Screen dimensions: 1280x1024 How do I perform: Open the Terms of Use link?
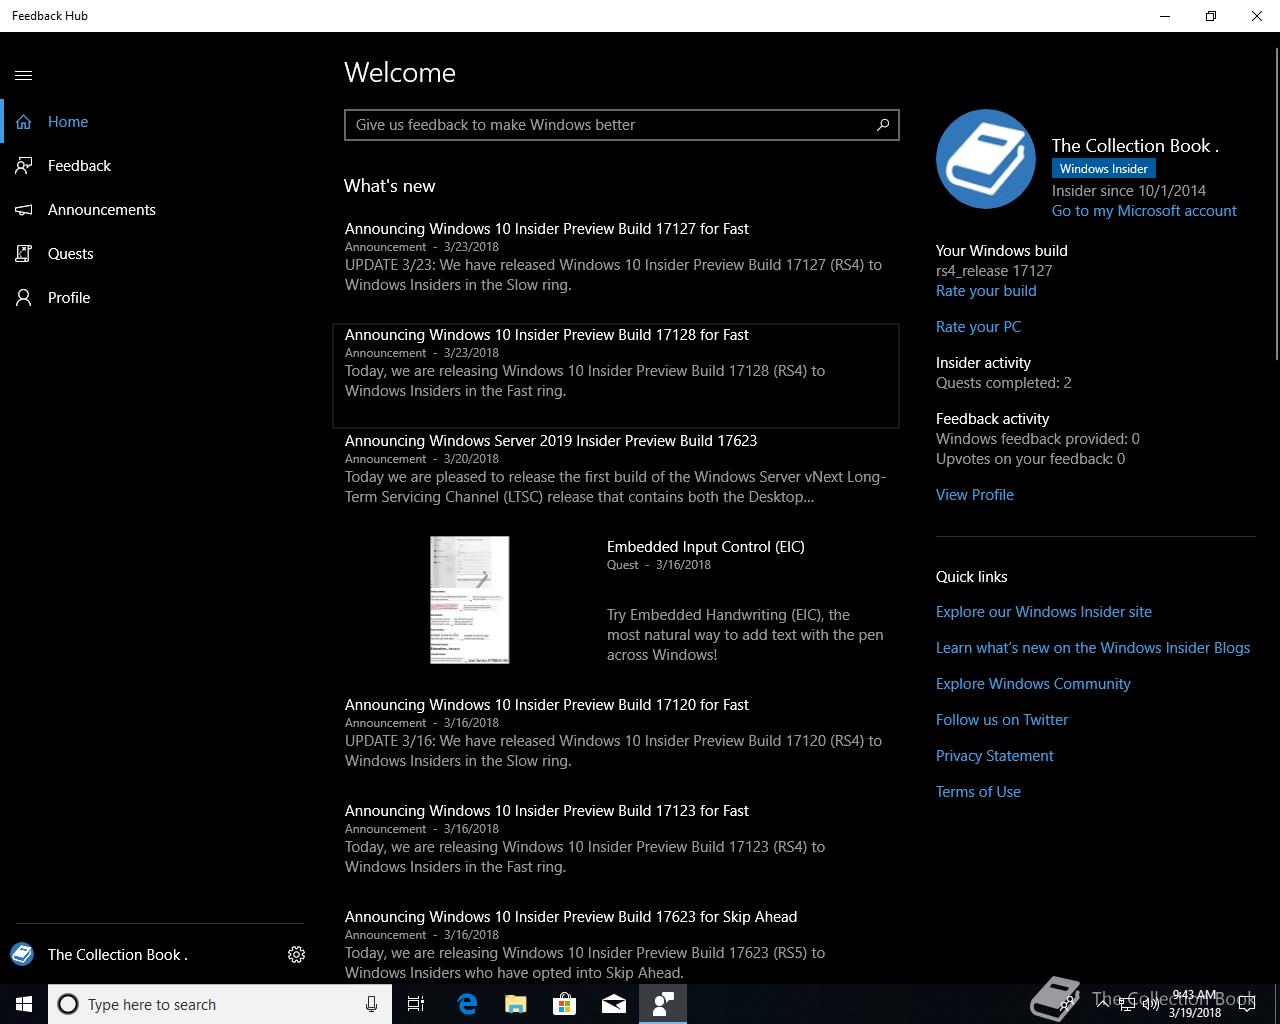coord(978,792)
